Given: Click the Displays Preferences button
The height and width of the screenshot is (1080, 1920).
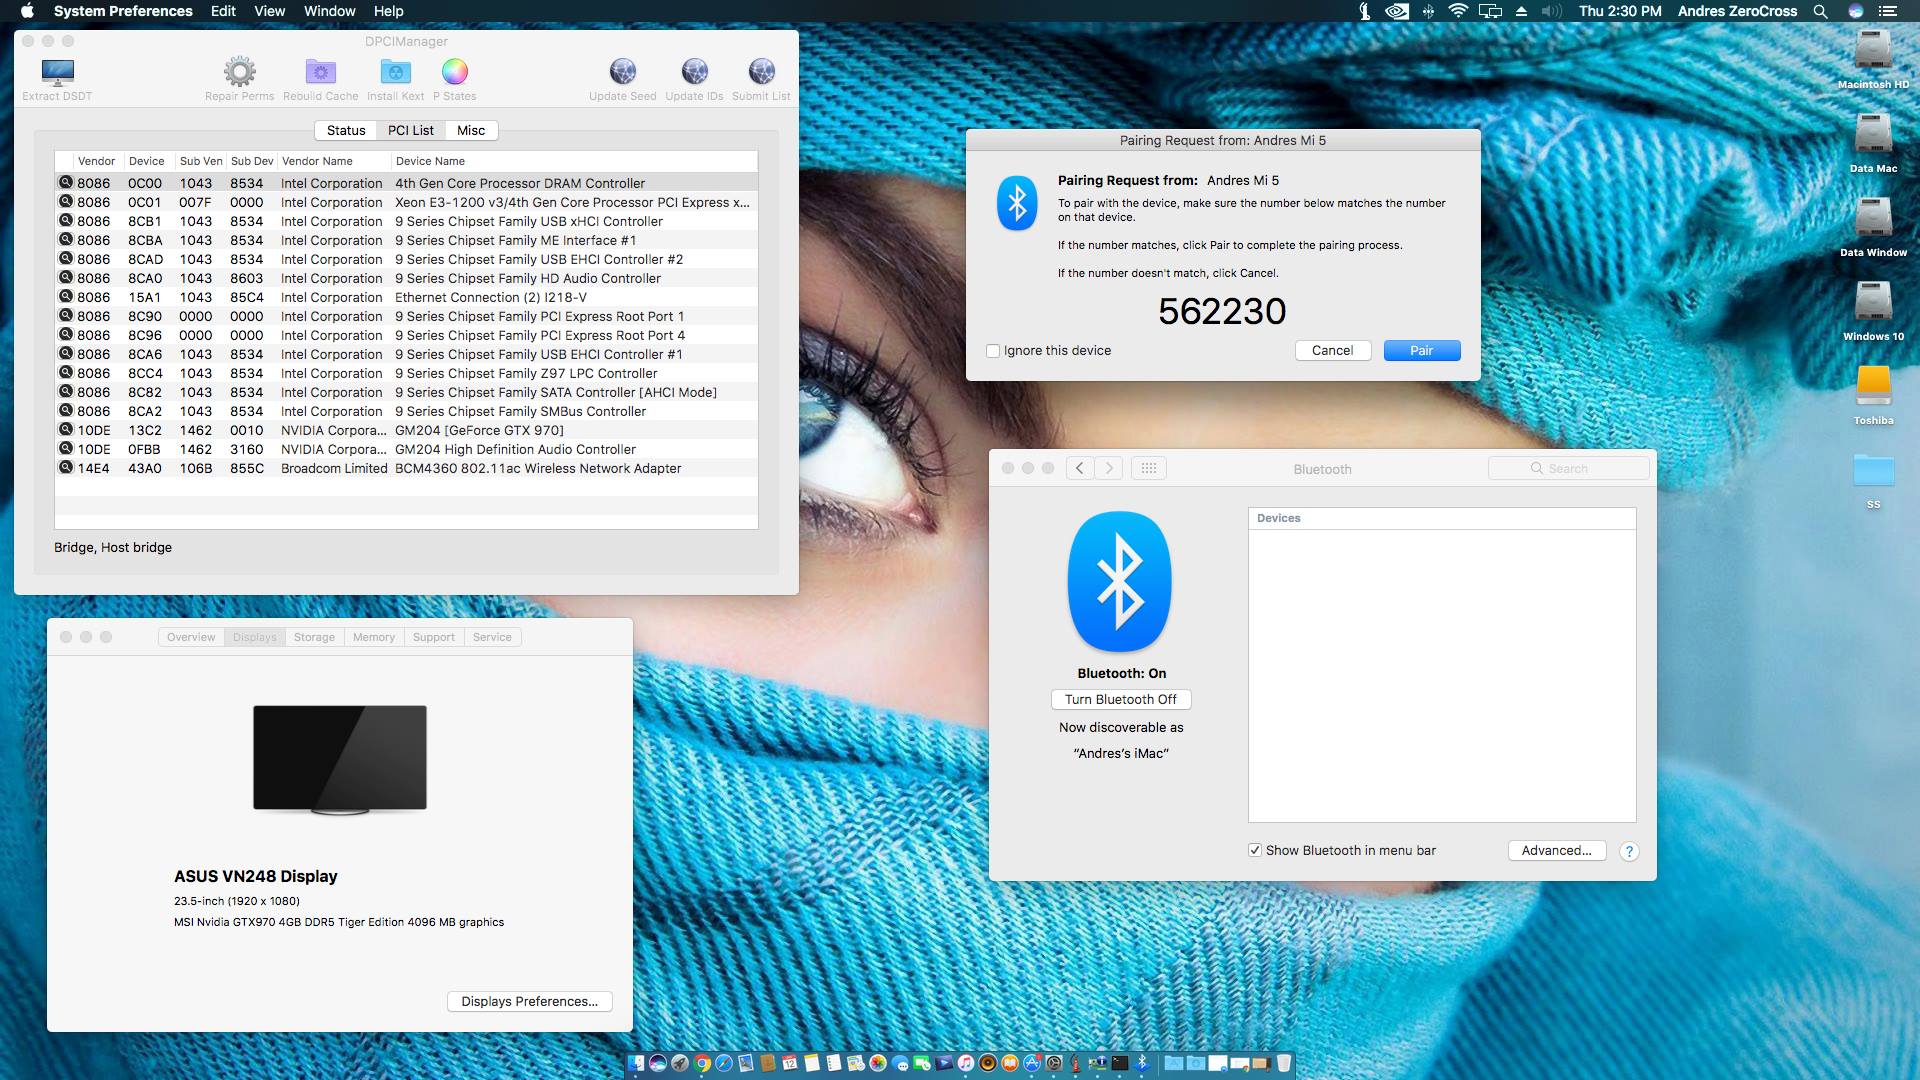Looking at the screenshot, I should pos(529,1002).
